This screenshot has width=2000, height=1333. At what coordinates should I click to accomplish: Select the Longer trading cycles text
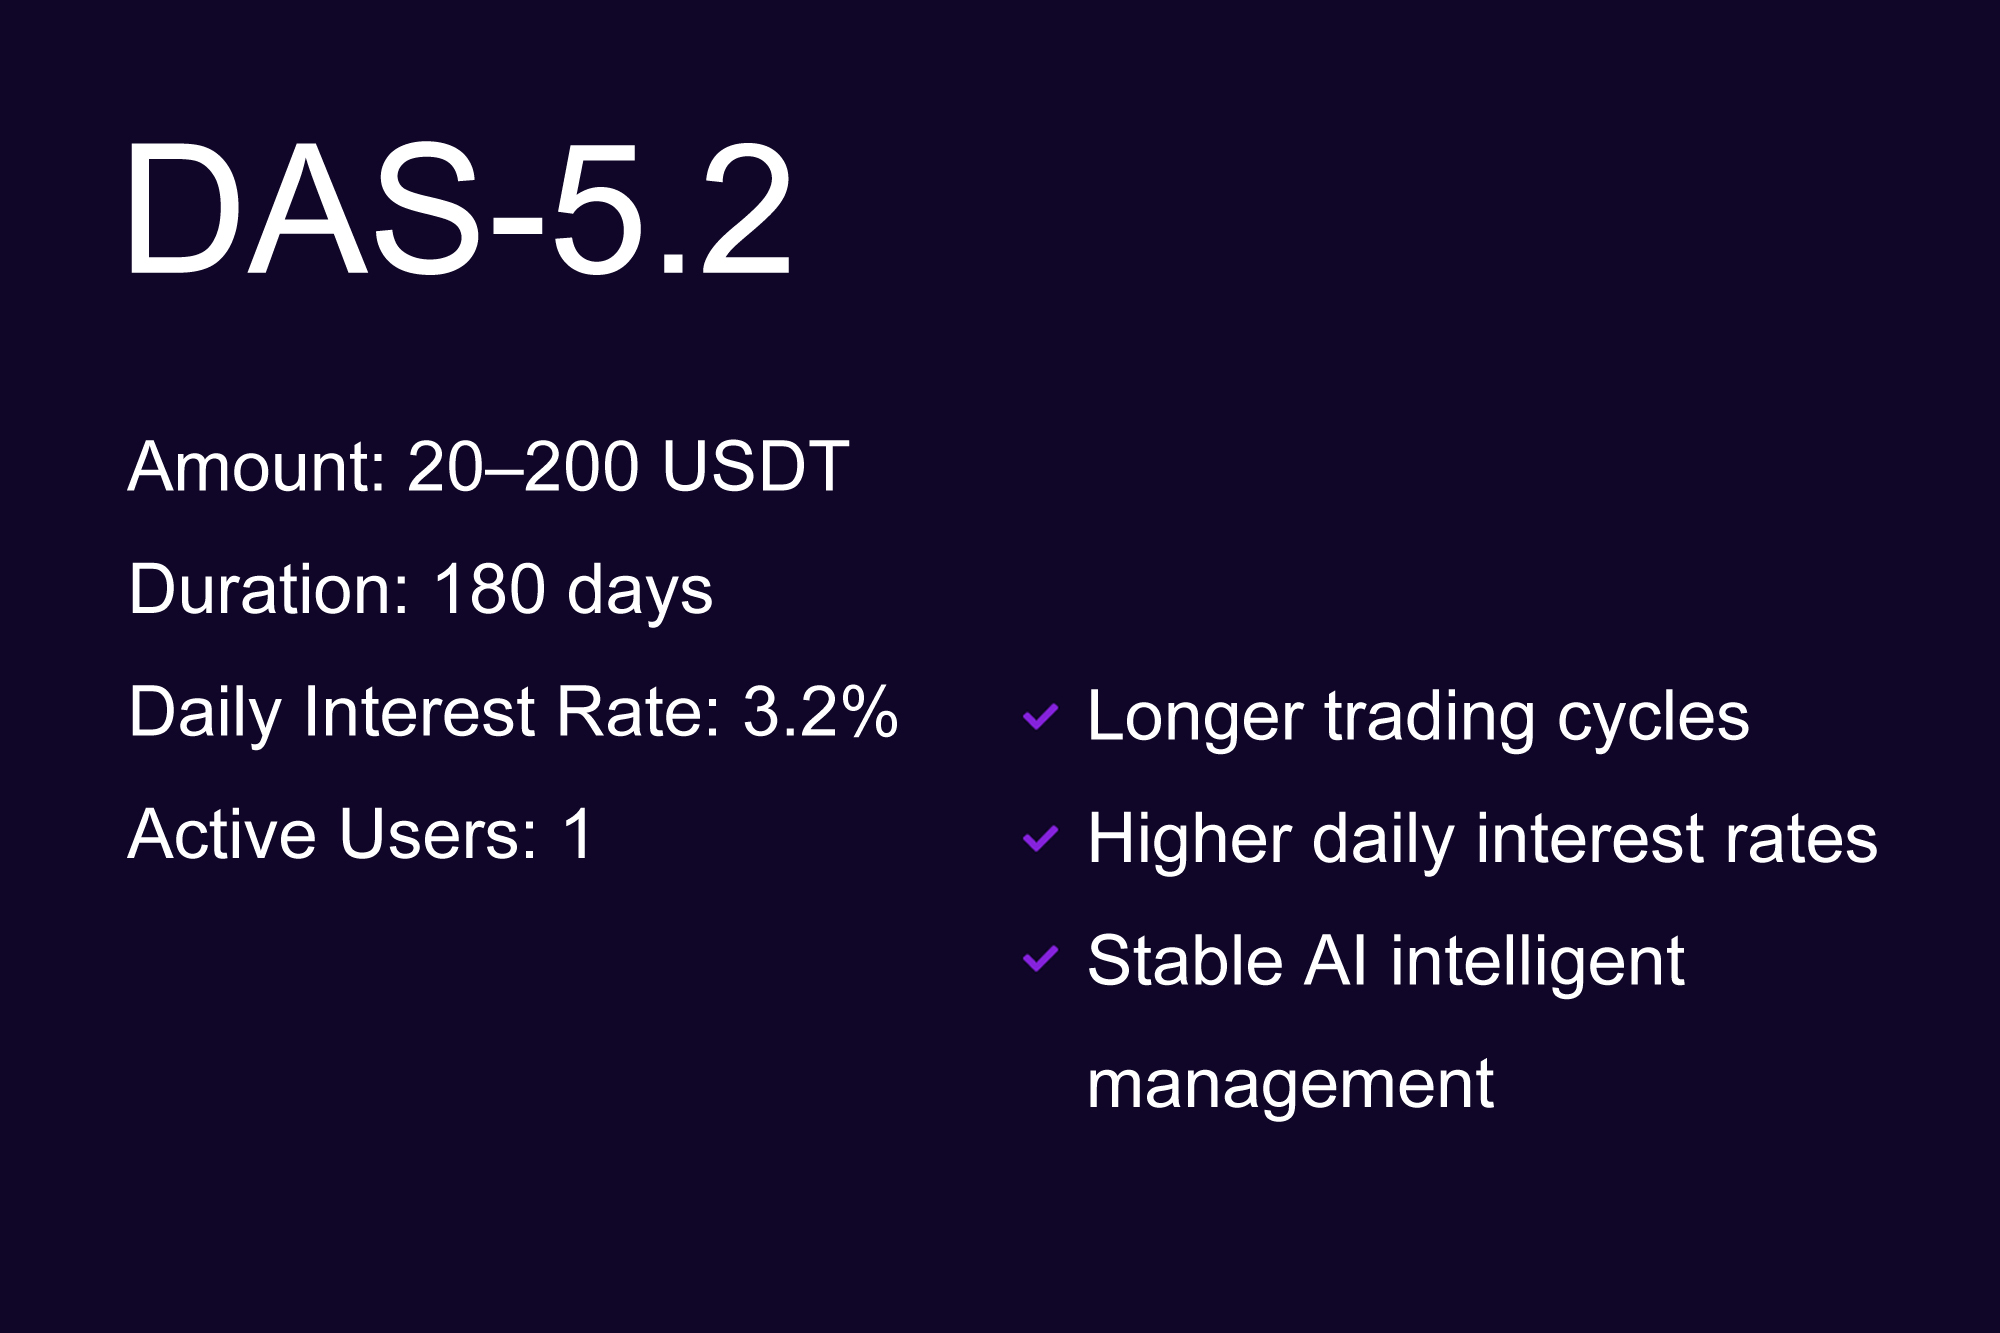coord(1417,716)
